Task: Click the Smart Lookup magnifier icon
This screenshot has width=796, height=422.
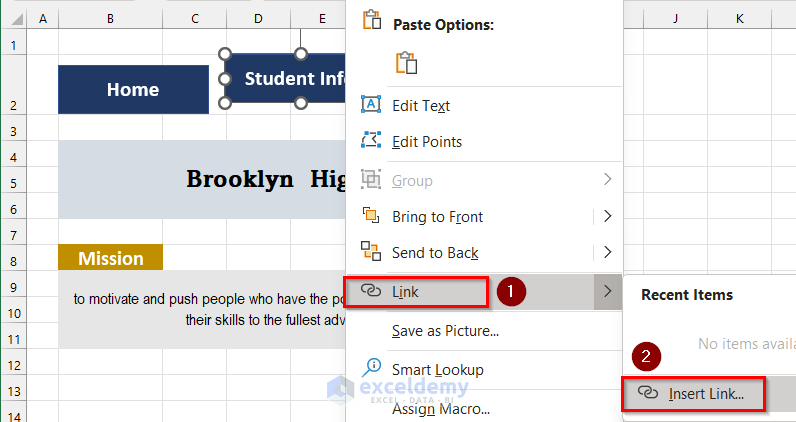Action: [x=371, y=368]
